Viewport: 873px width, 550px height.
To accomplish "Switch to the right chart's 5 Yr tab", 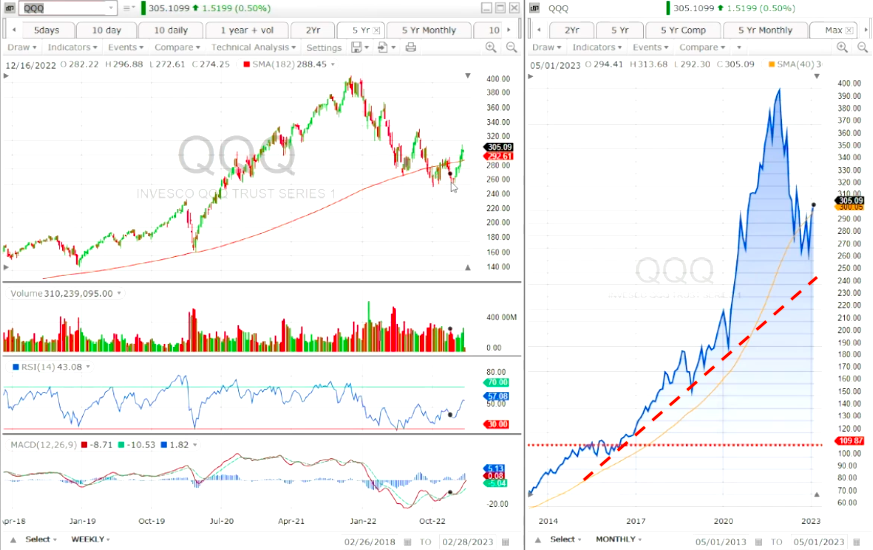I will pos(620,30).
